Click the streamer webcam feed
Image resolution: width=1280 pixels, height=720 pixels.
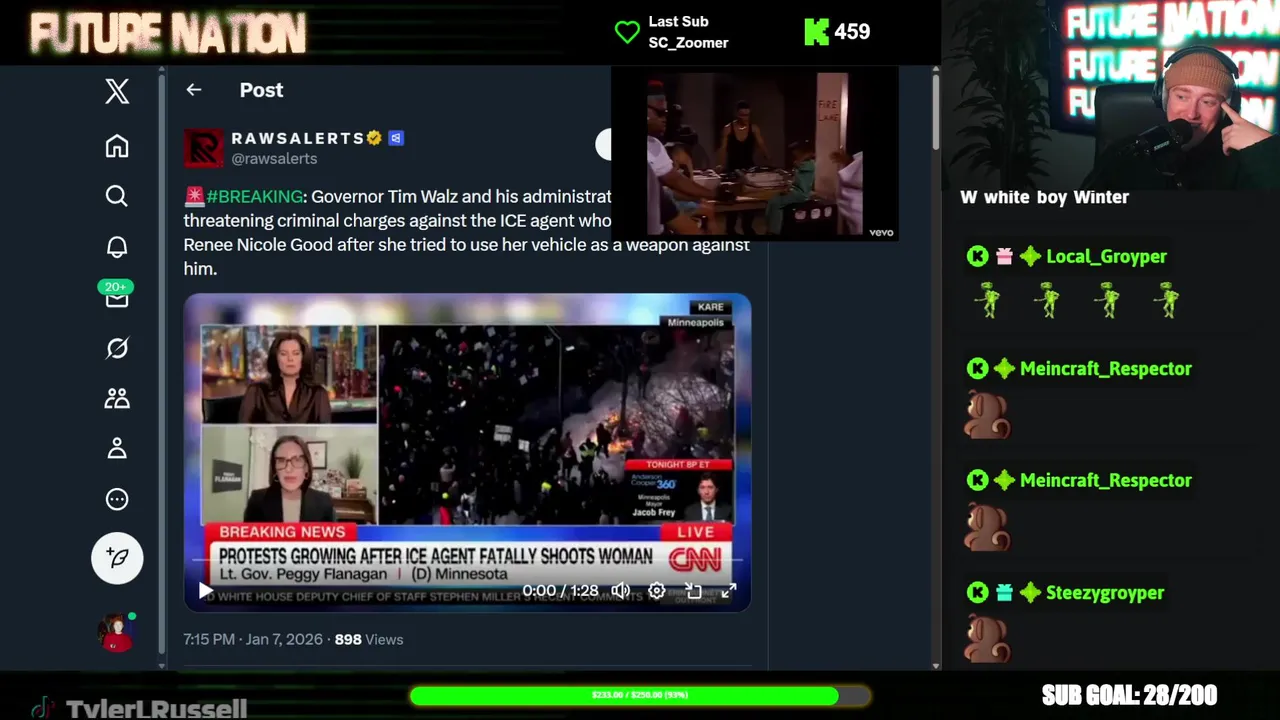coord(1110,94)
